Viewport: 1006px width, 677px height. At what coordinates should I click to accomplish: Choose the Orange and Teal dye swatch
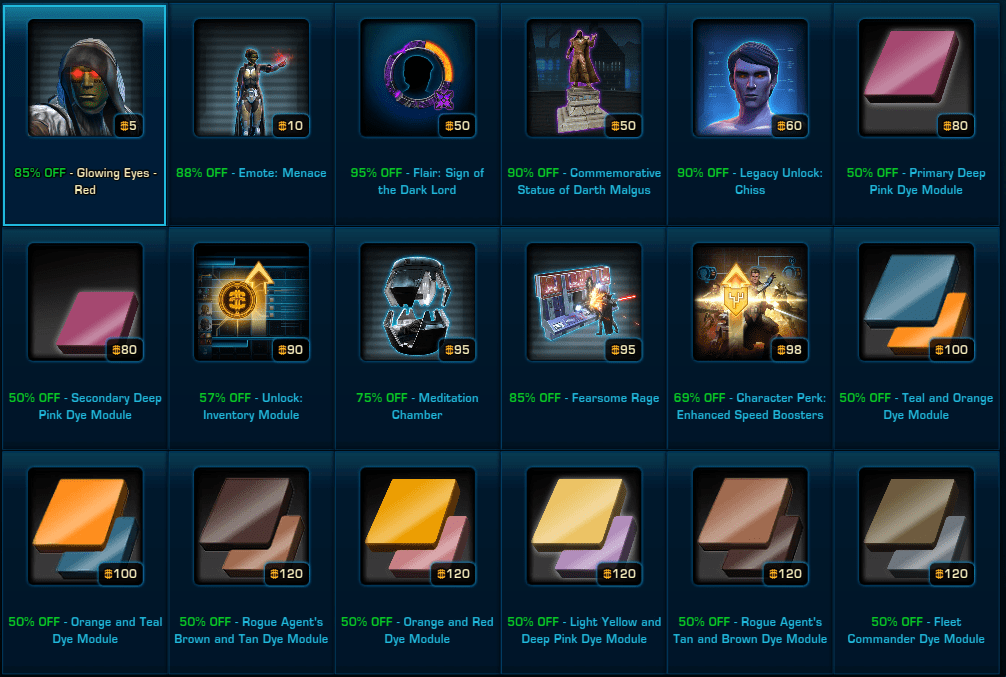(85, 526)
